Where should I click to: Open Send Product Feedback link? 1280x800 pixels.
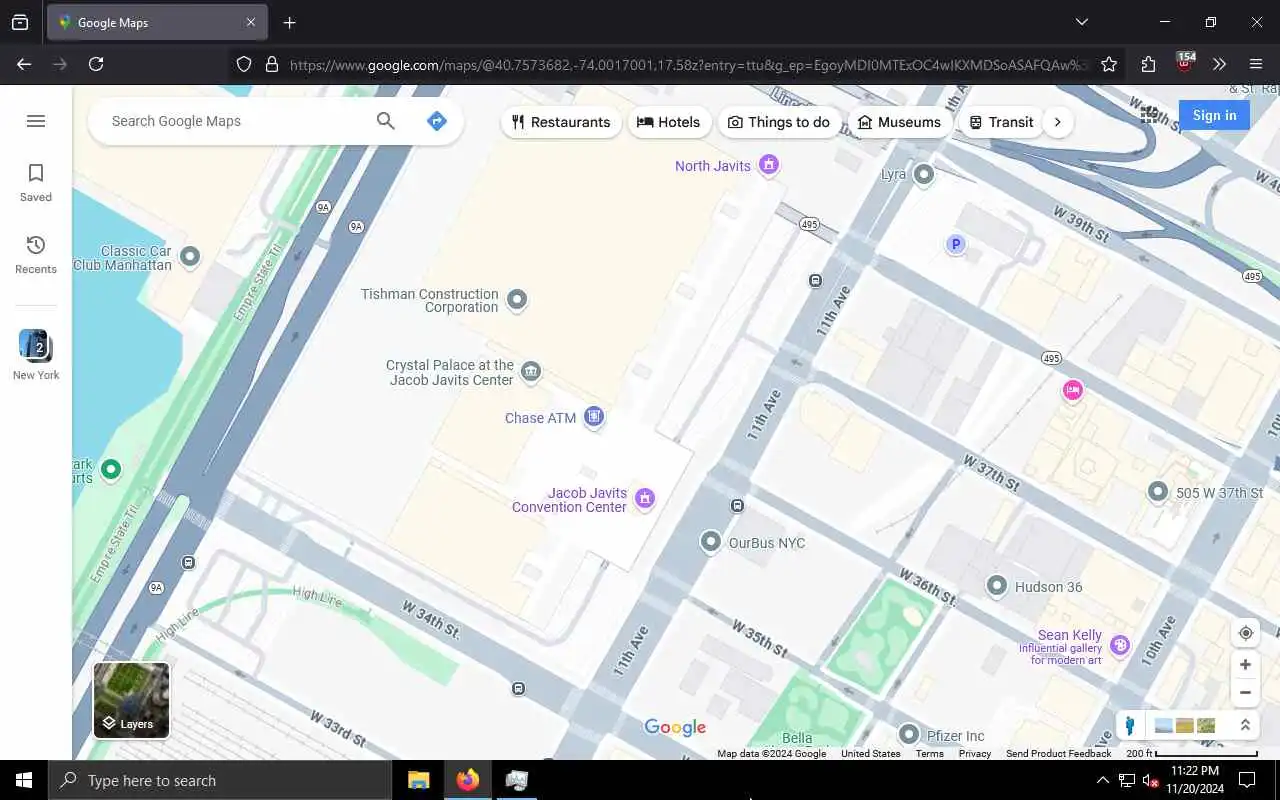[1058, 754]
